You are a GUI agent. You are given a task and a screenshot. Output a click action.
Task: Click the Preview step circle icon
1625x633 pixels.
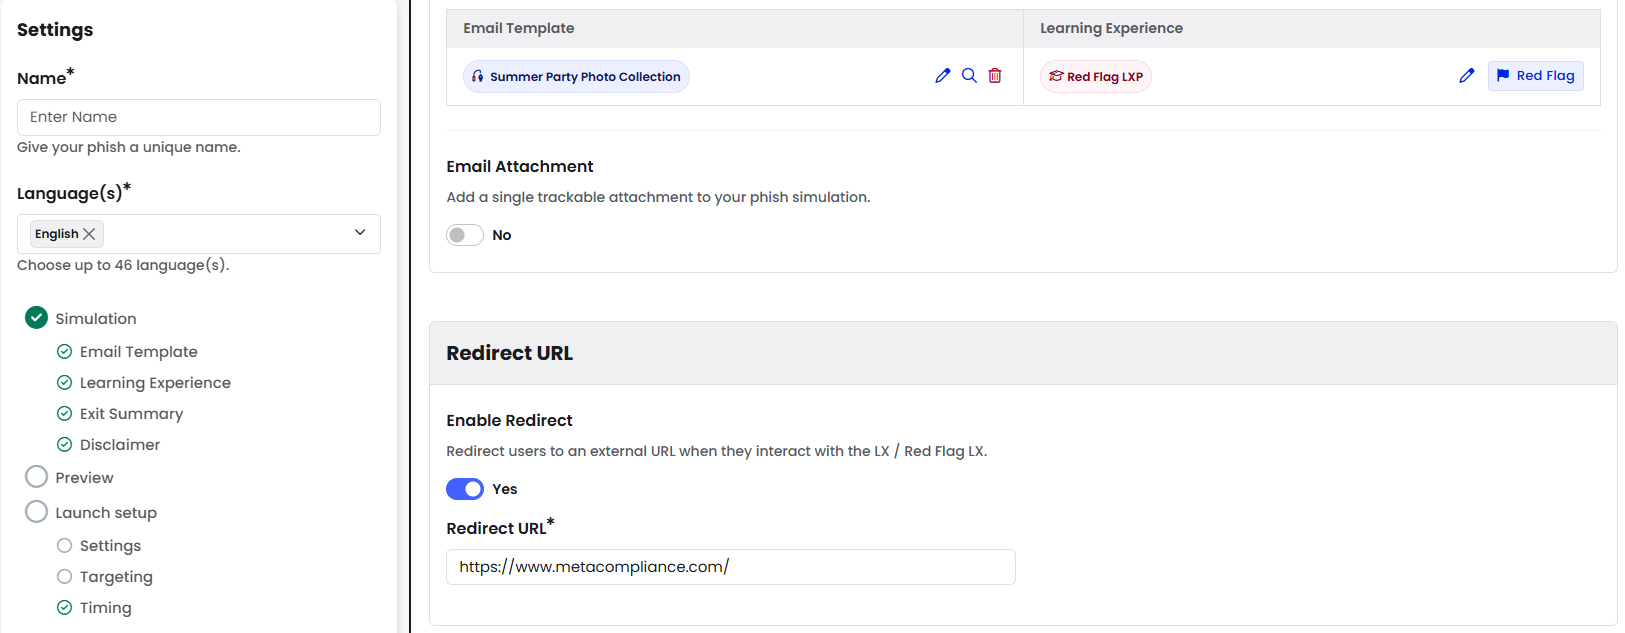point(36,477)
